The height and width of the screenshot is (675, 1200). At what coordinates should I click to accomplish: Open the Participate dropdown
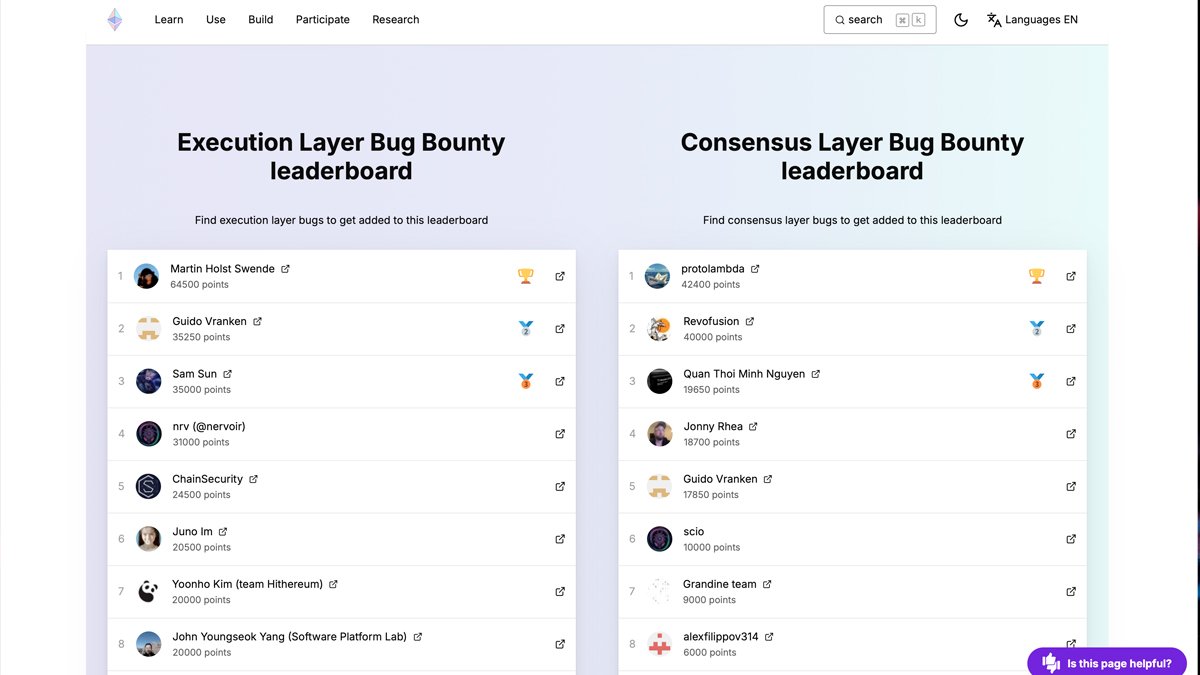pyautogui.click(x=322, y=19)
